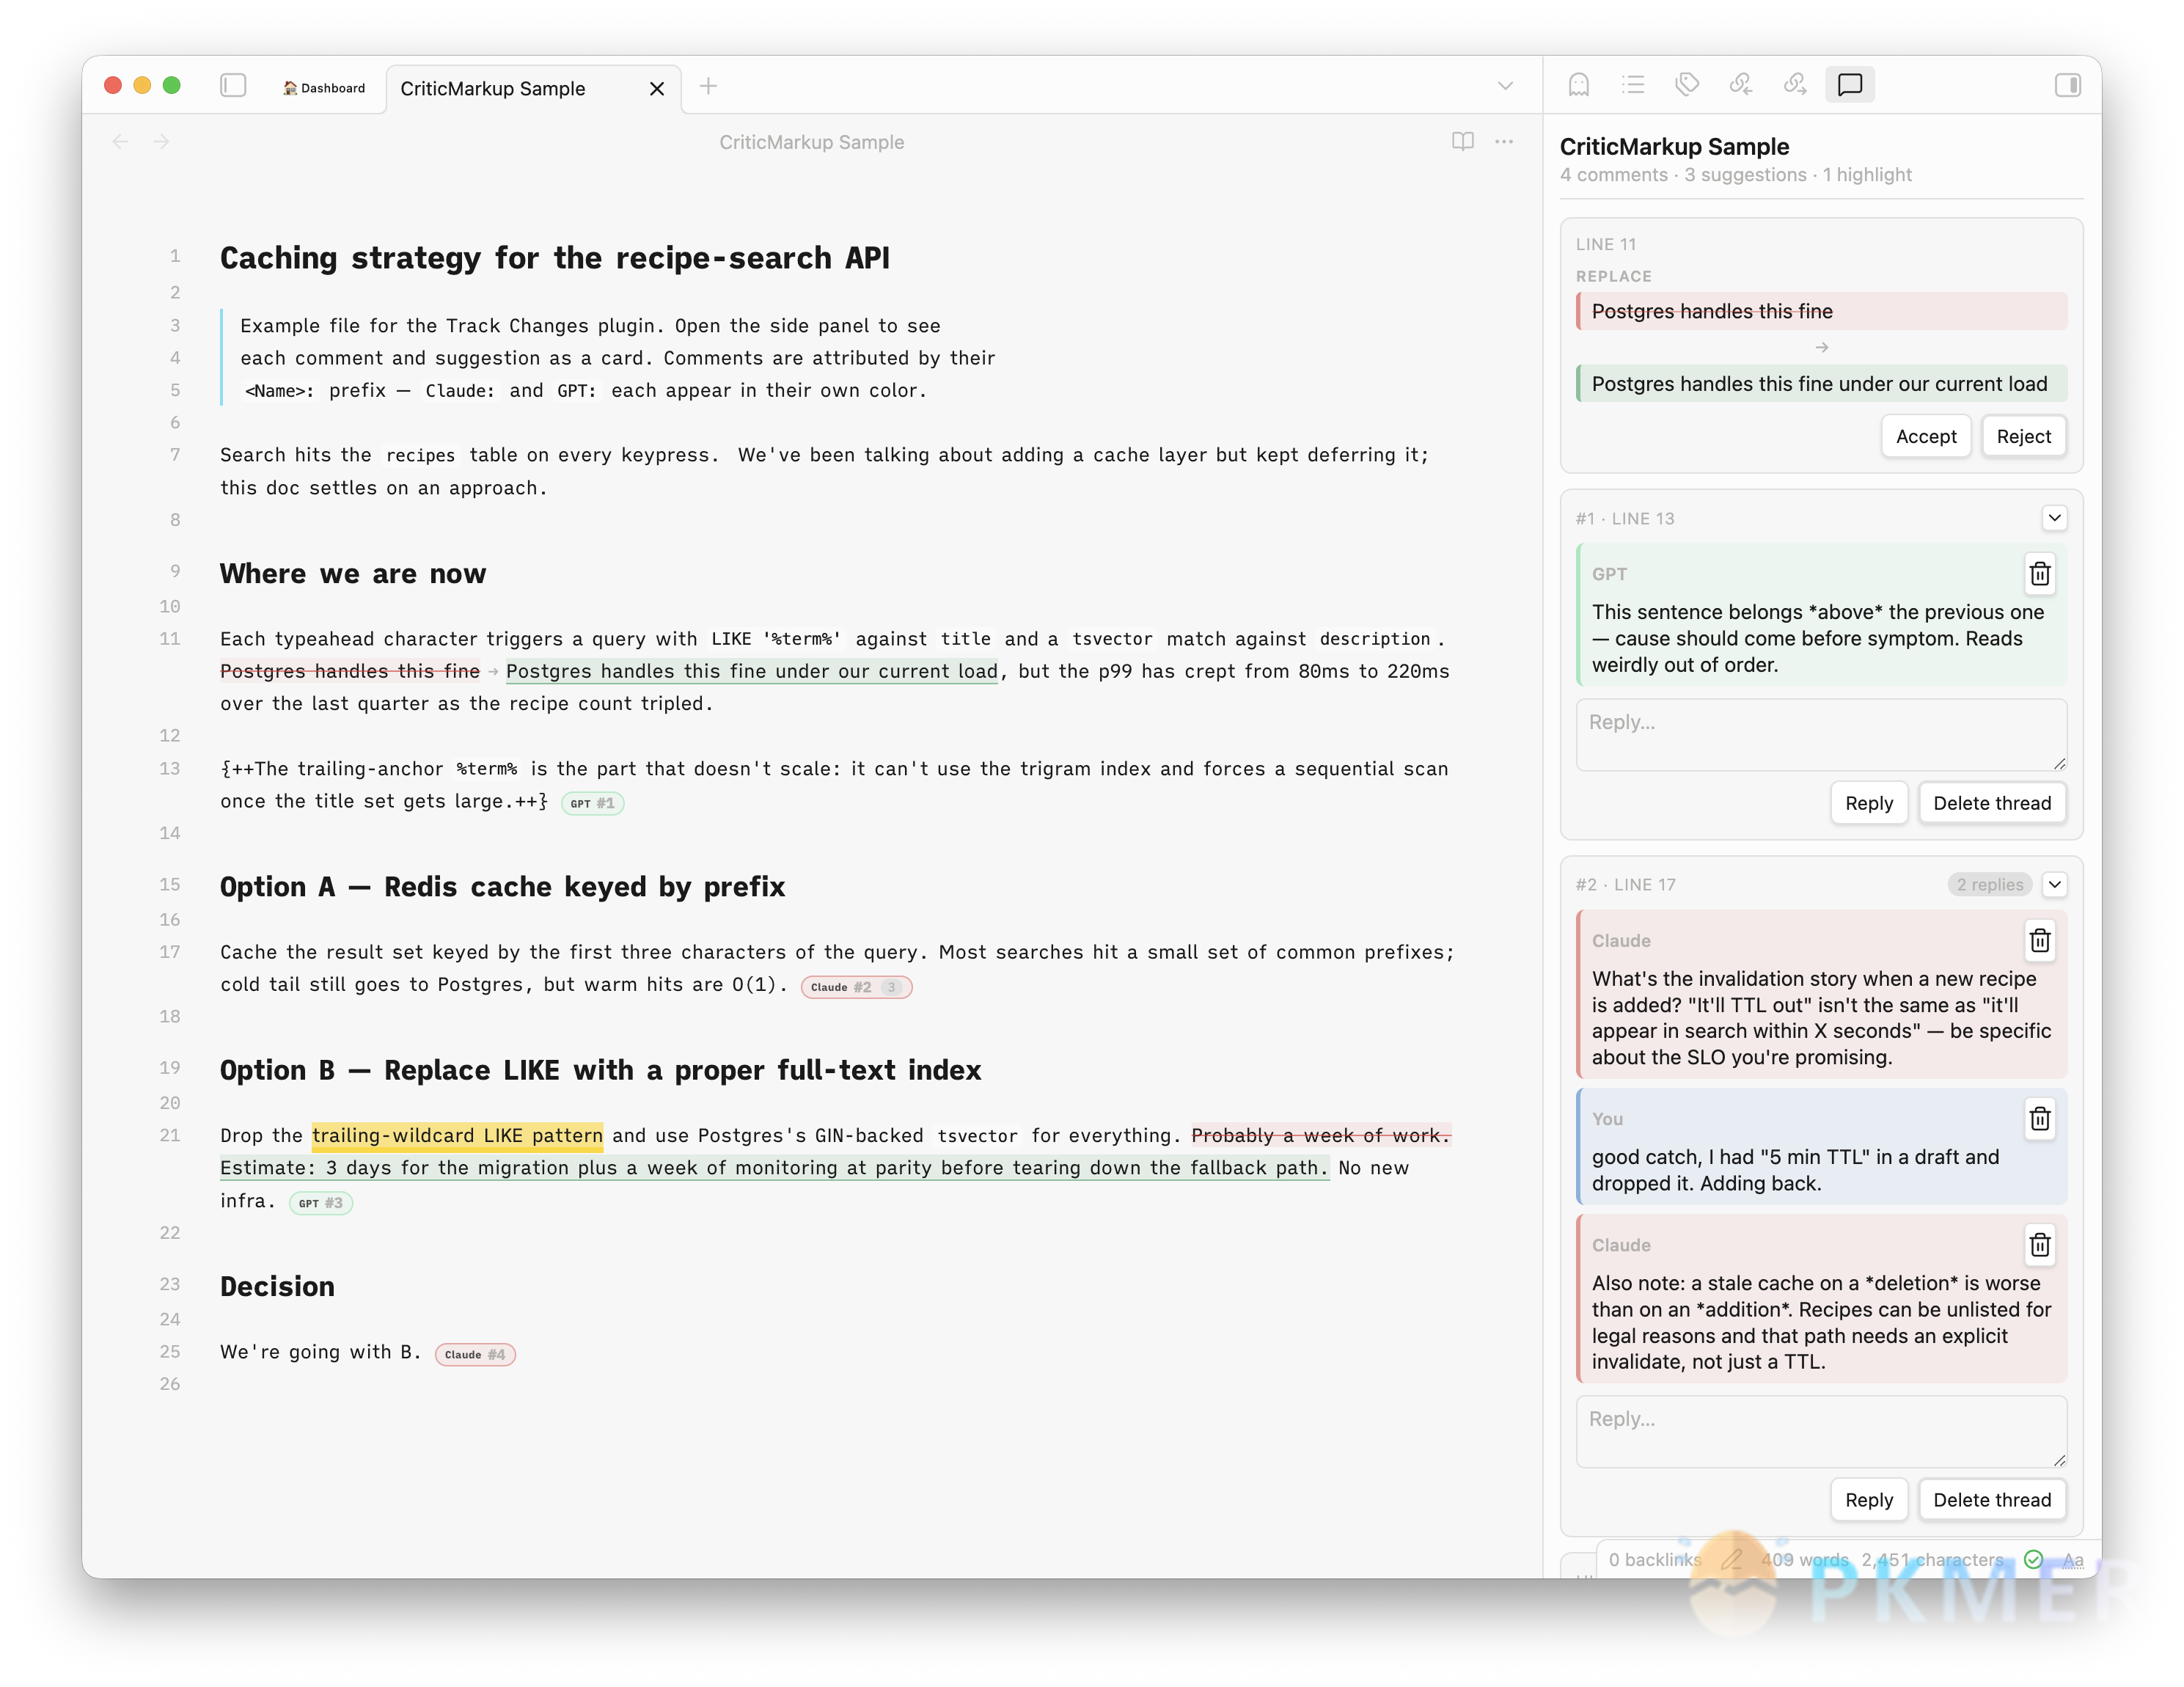Delete Claude's stale cache comment

2040,1244
